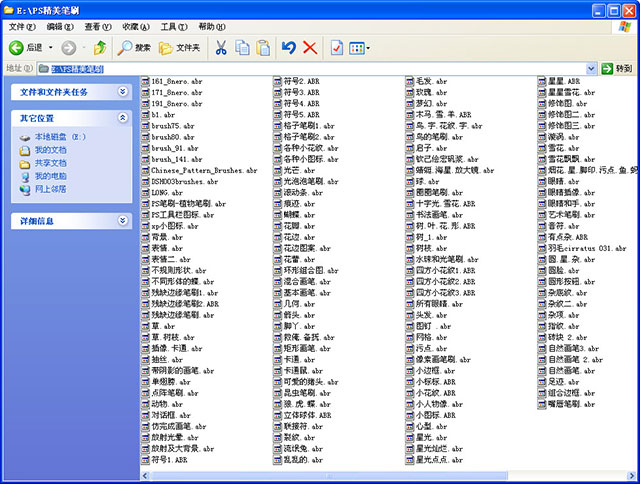Click the red Delete X icon
640x484 pixels.
click(310, 48)
